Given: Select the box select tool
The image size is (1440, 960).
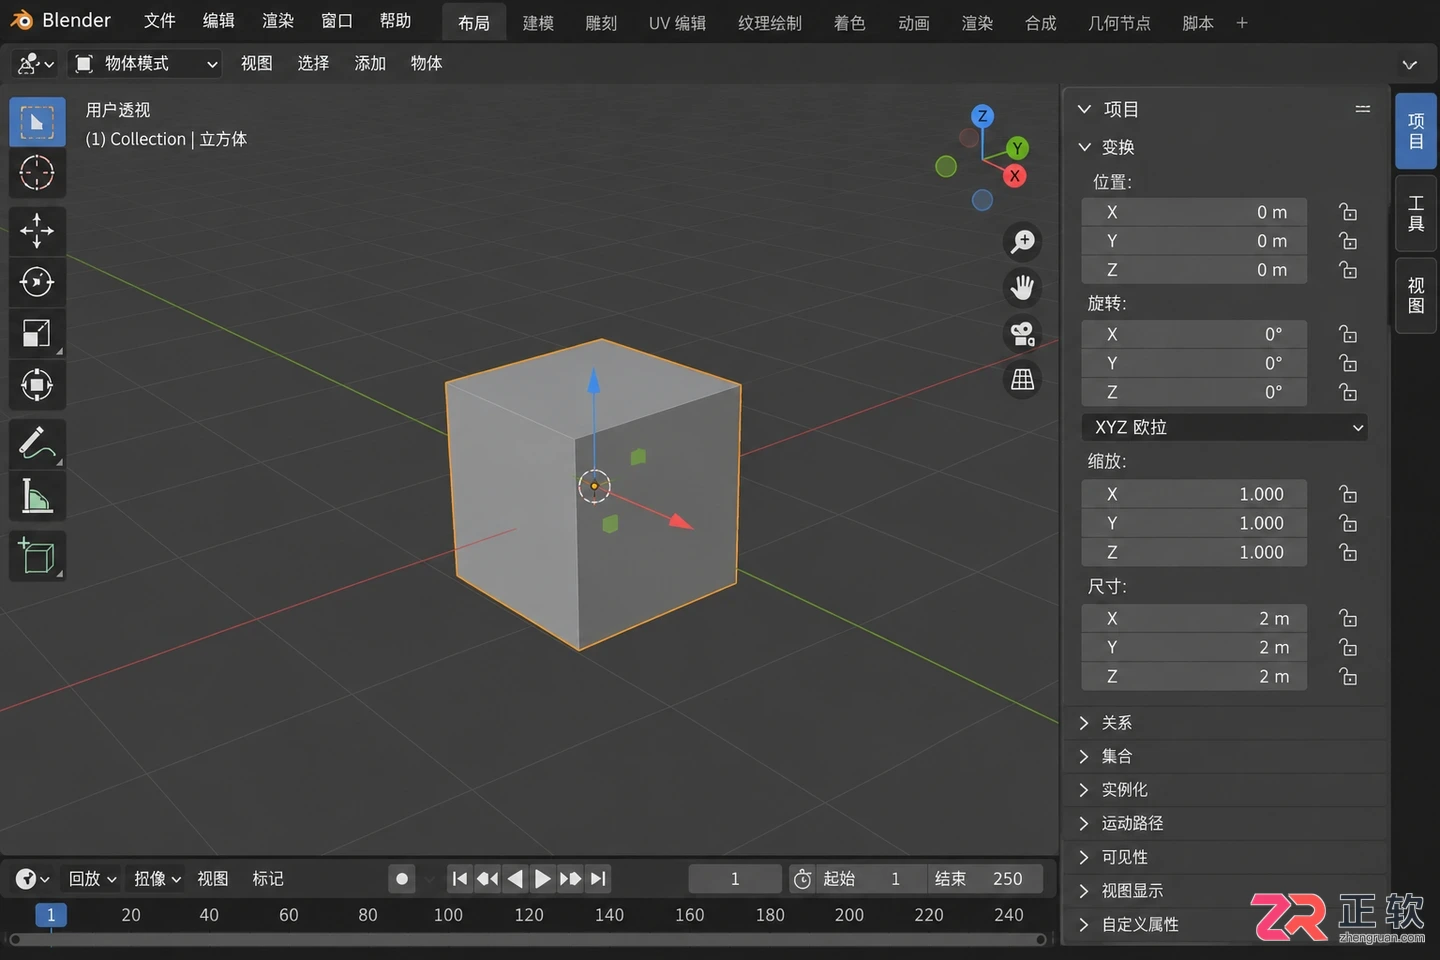Looking at the screenshot, I should tap(37, 122).
